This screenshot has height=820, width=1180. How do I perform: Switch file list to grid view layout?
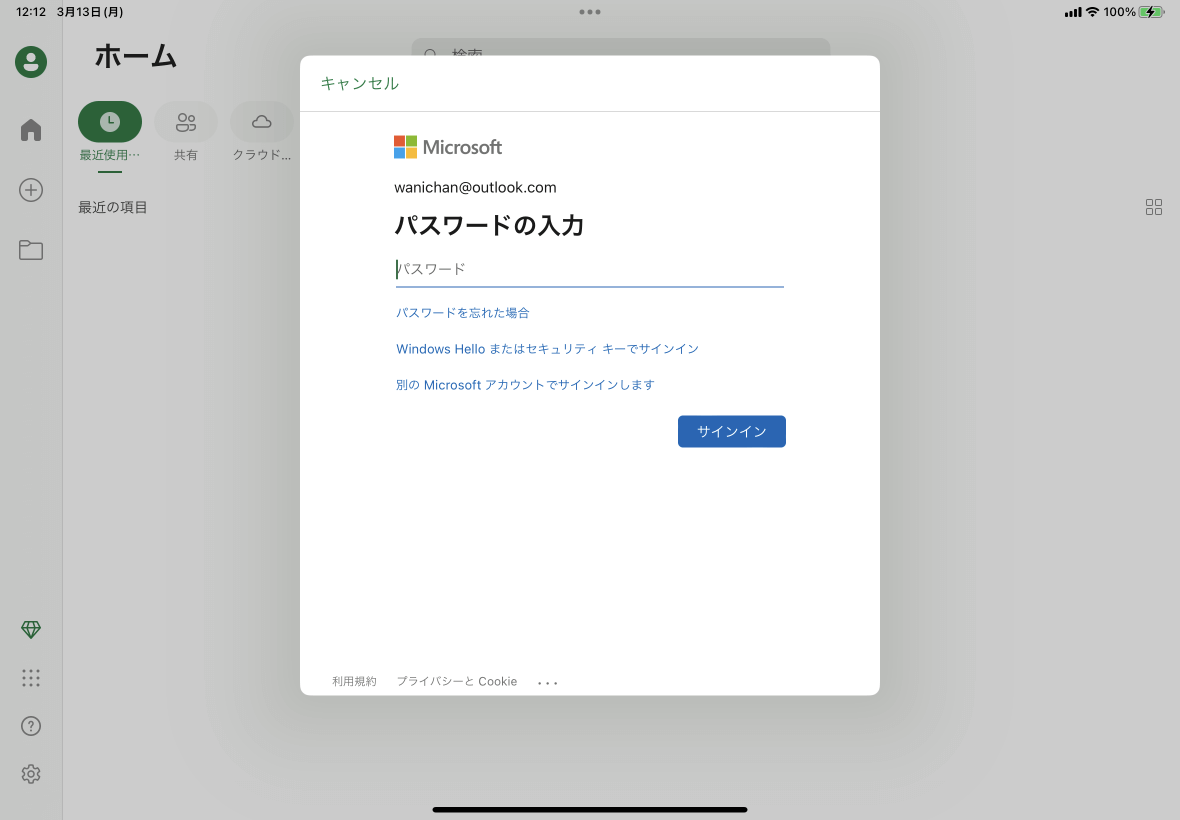(1153, 207)
